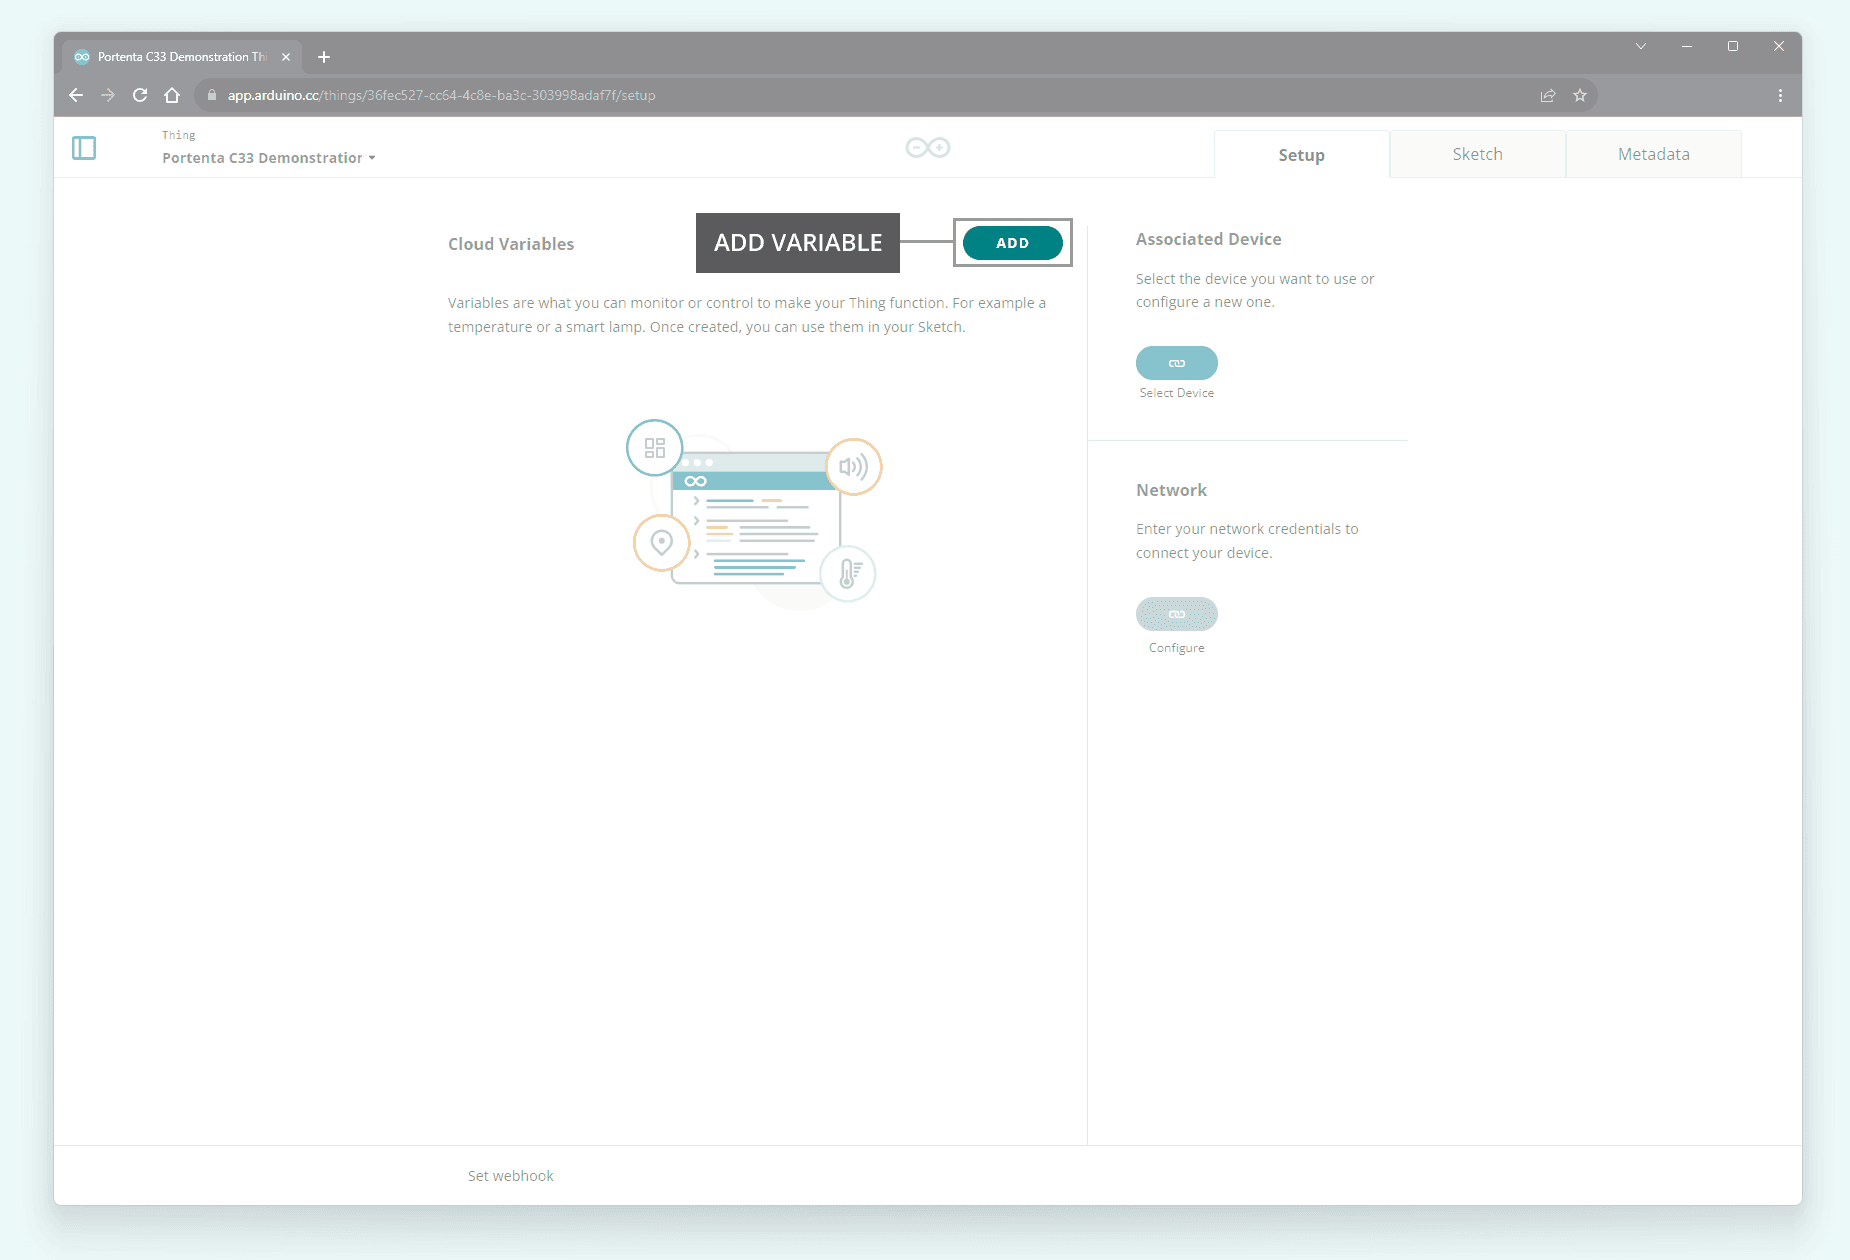1850x1260 pixels.
Task: Toggle the sidebar panel icon
Action: [x=84, y=148]
